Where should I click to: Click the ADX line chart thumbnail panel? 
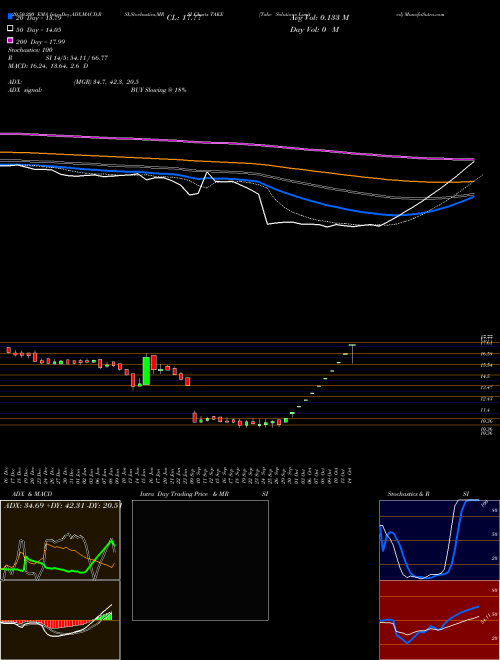coord(60,540)
